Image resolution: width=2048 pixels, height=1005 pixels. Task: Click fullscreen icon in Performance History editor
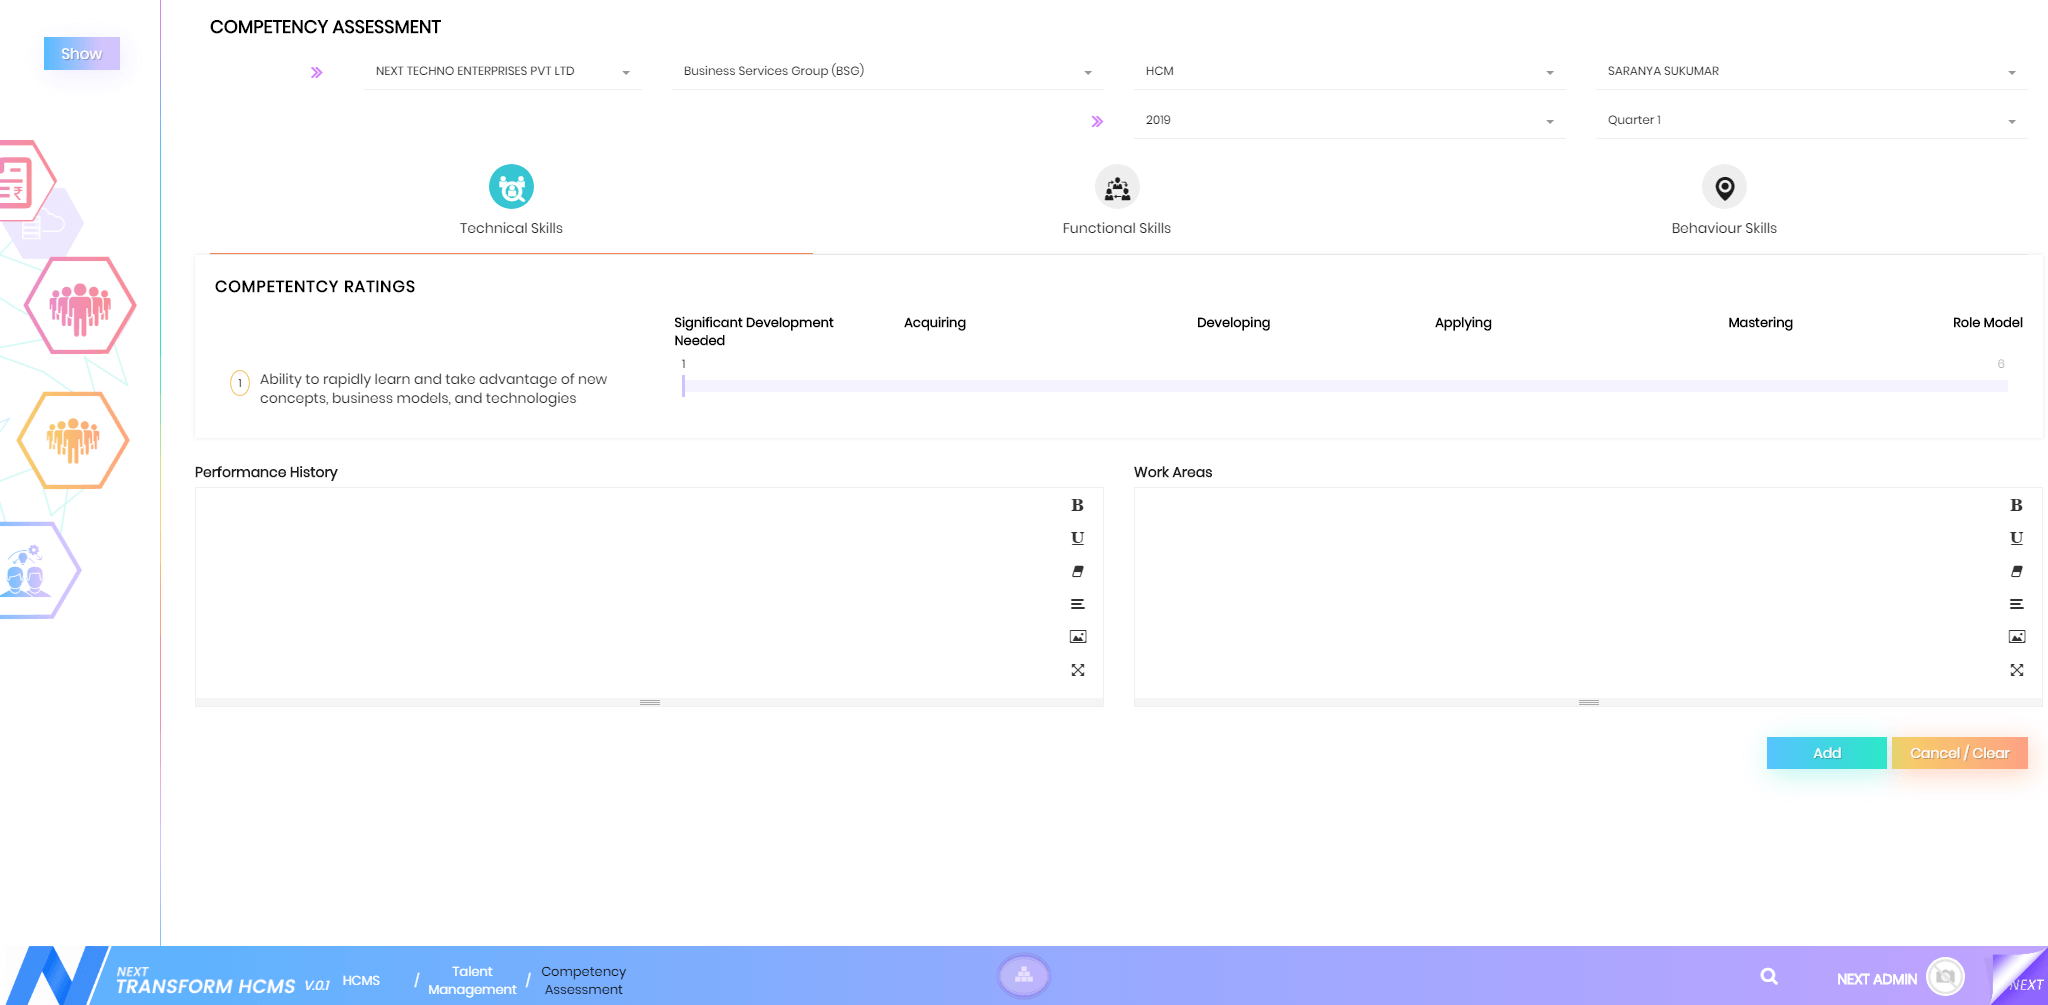[x=1077, y=670]
